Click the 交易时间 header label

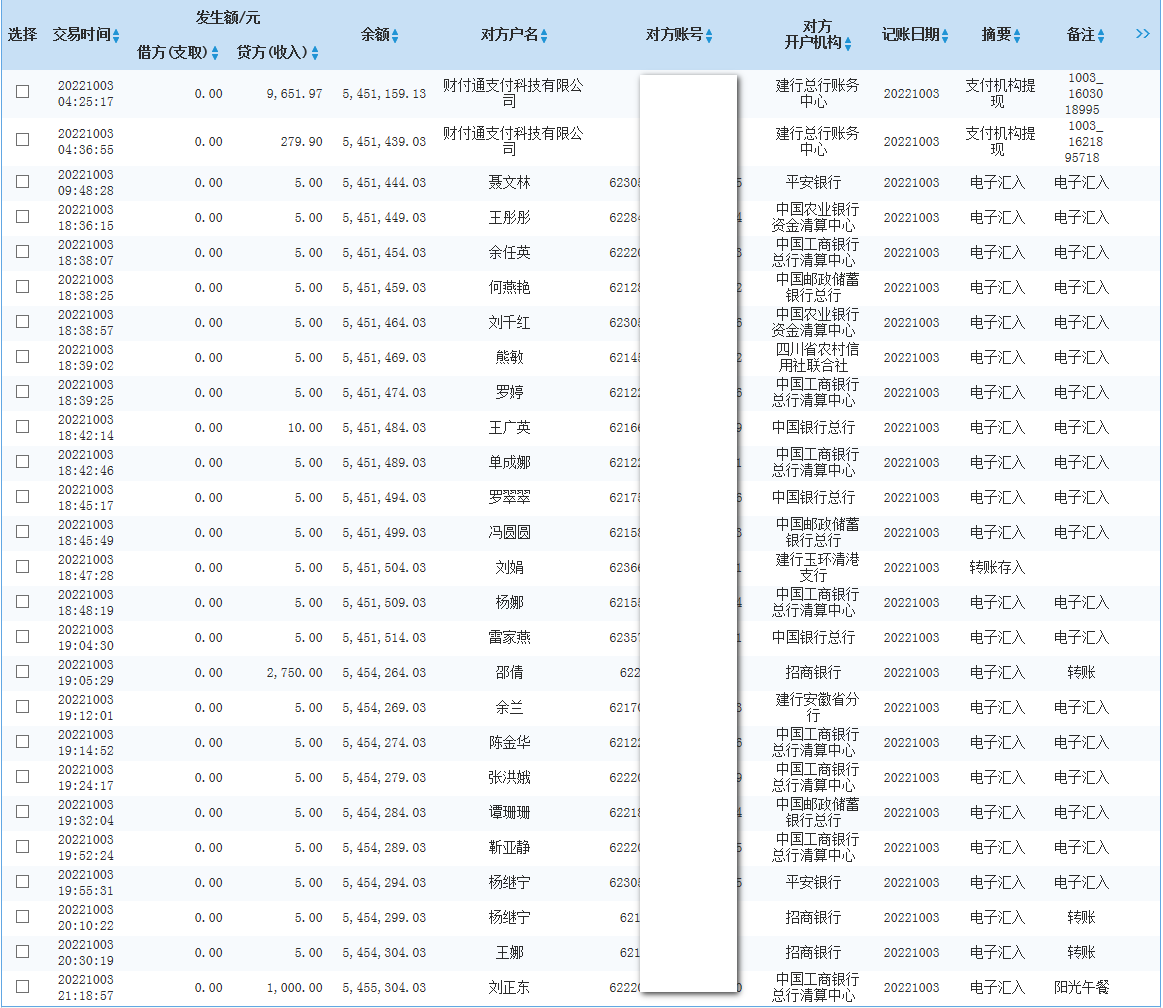[x=82, y=35]
